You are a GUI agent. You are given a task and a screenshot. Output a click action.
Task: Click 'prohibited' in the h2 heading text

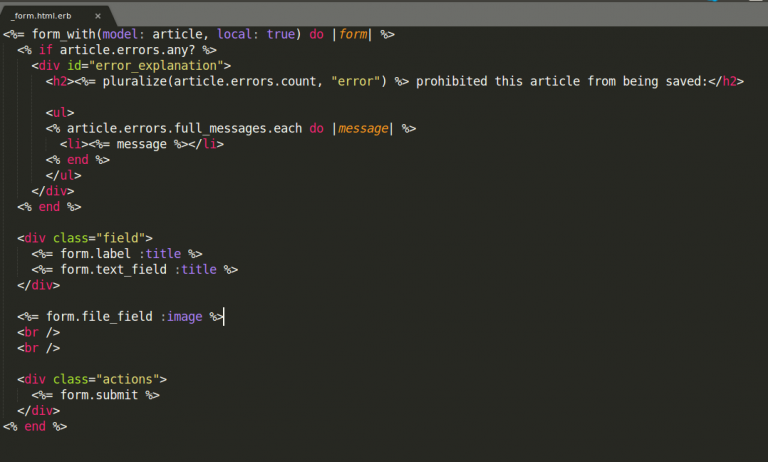point(452,81)
